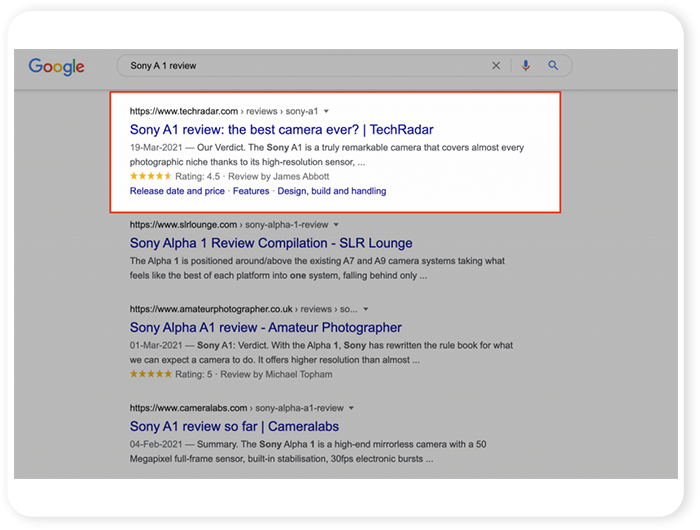Image resolution: width=700 pixels, height=530 pixels.
Task: Open dropdown arrow next to amateurphotographer.co.uk URL
Action: coord(366,309)
